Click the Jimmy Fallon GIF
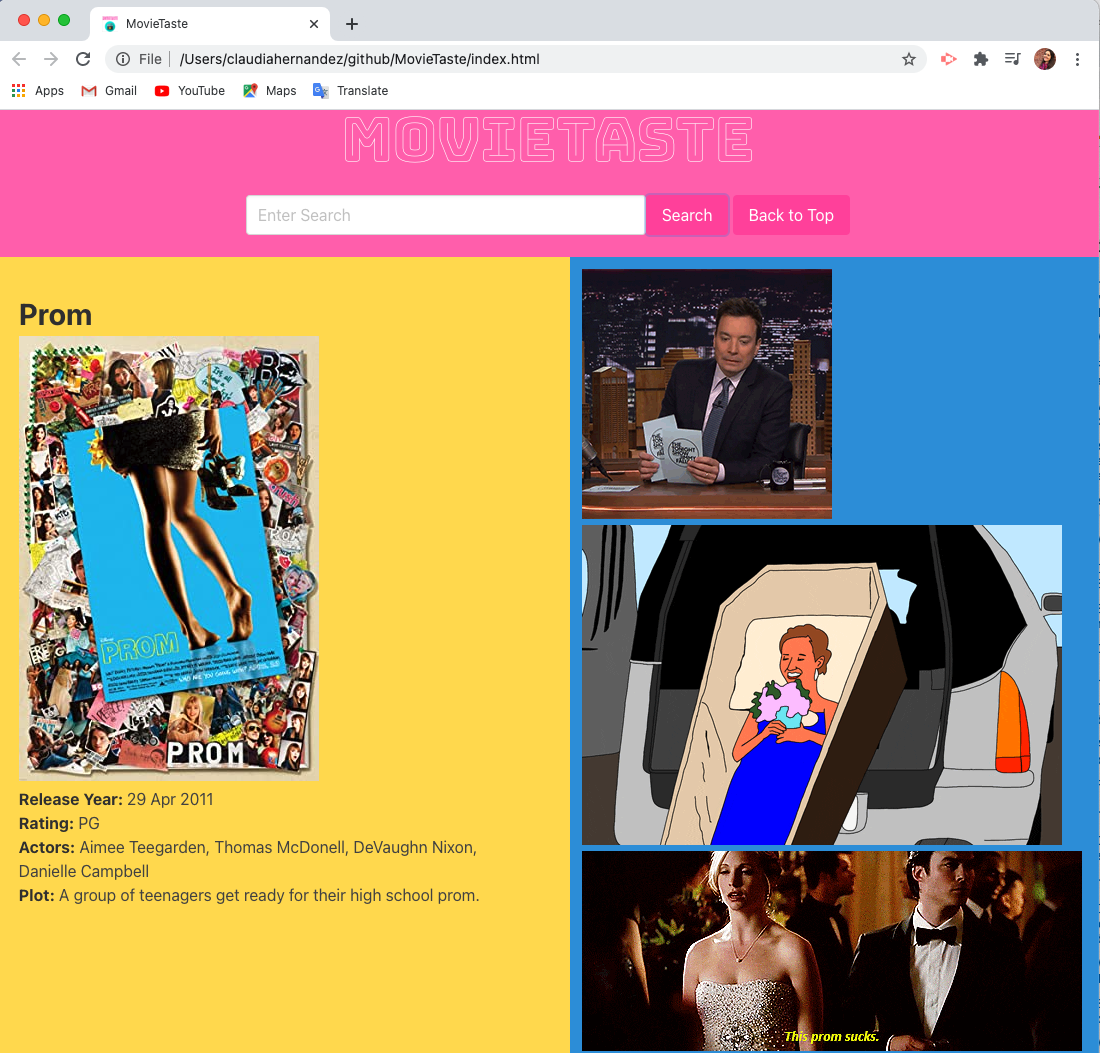Image resolution: width=1100 pixels, height=1053 pixels. (x=706, y=394)
